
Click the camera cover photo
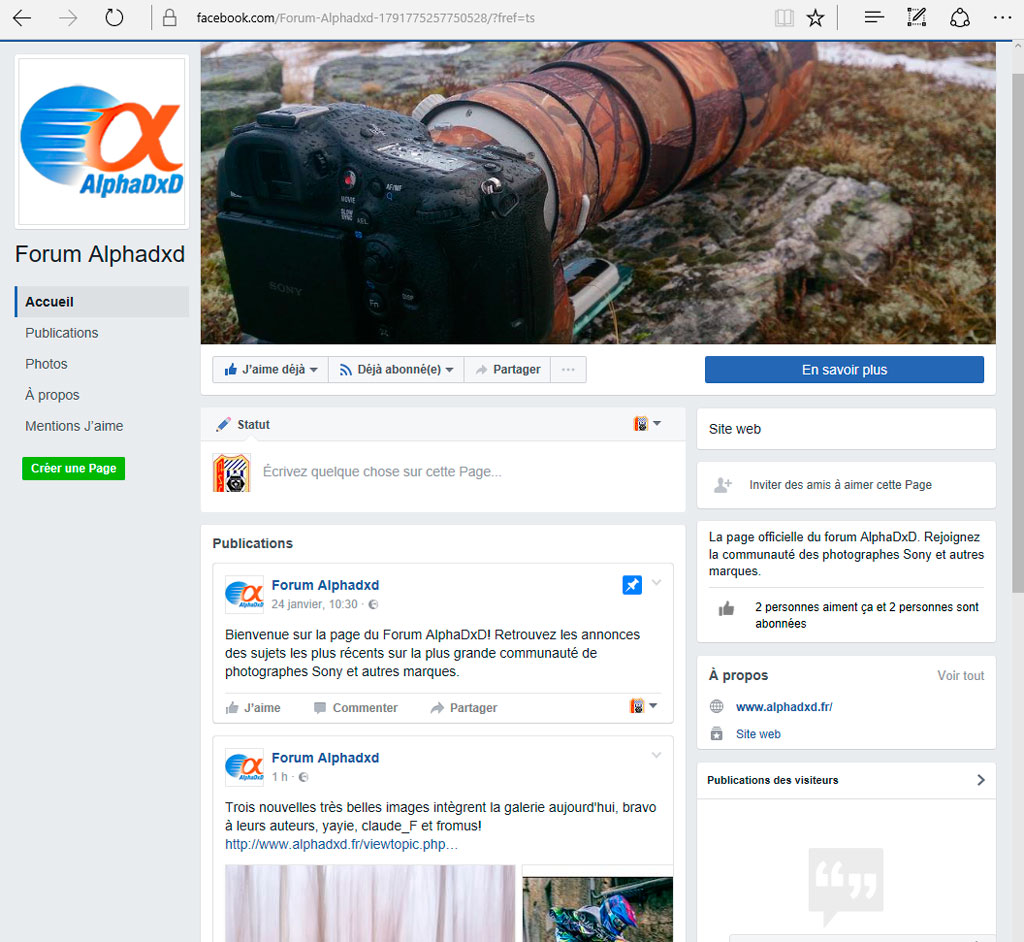click(x=598, y=193)
